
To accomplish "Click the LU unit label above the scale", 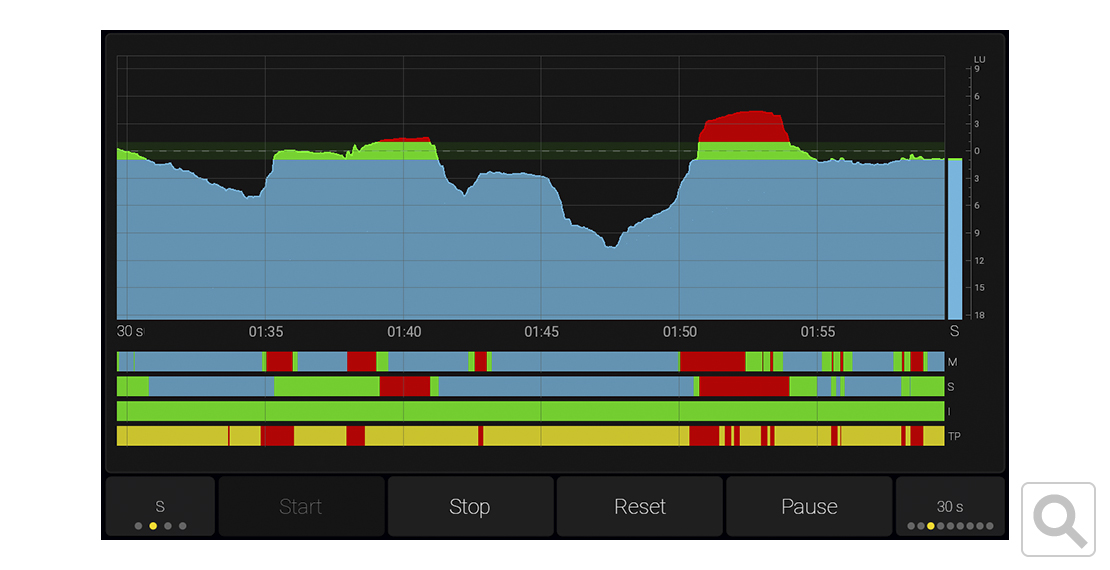I will [979, 60].
